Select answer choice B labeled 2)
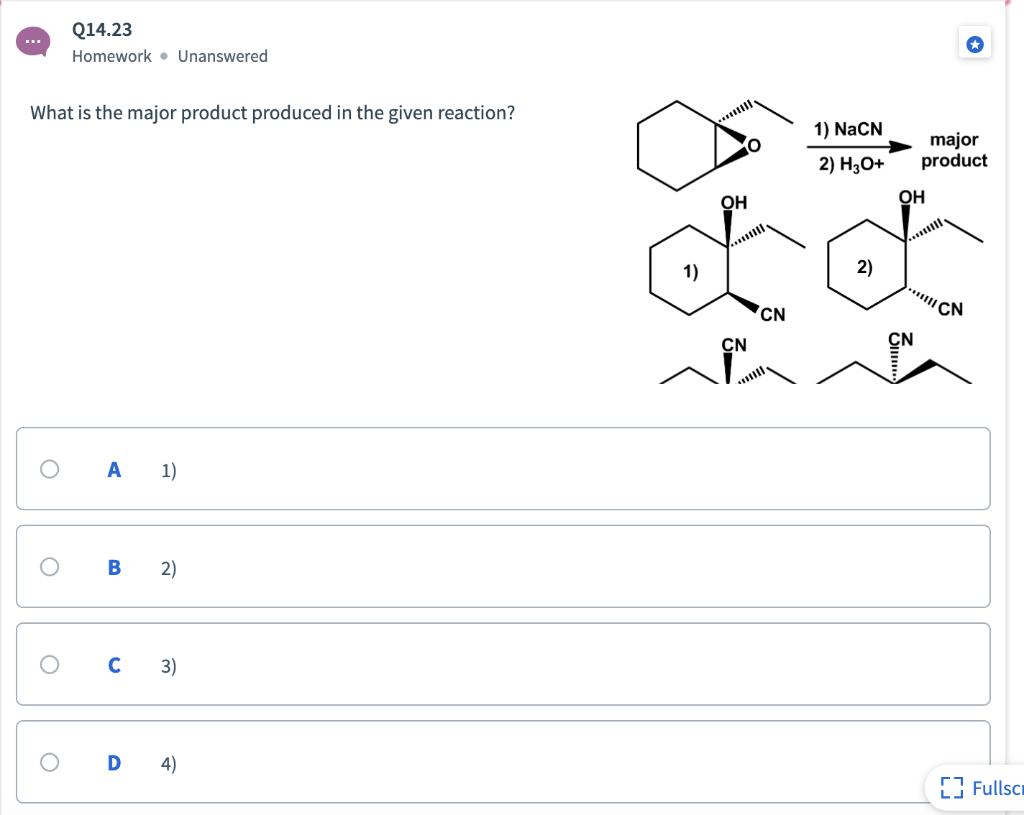1024x815 pixels. (x=168, y=566)
